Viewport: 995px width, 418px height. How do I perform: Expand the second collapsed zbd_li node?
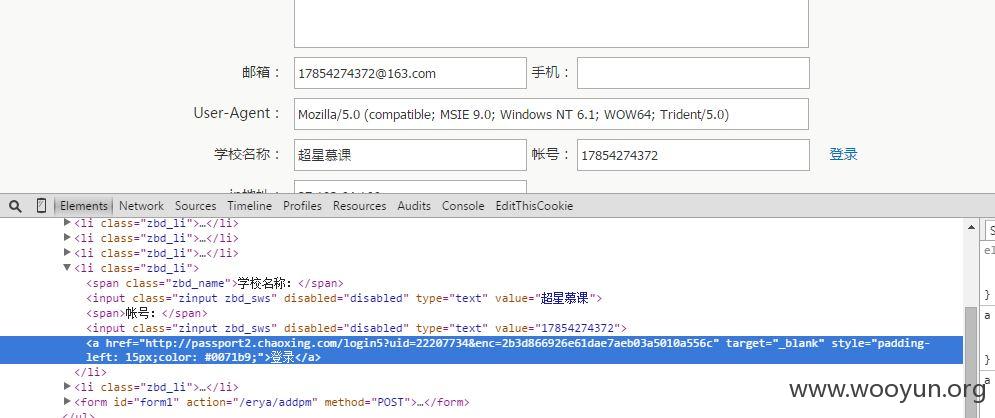click(x=68, y=238)
